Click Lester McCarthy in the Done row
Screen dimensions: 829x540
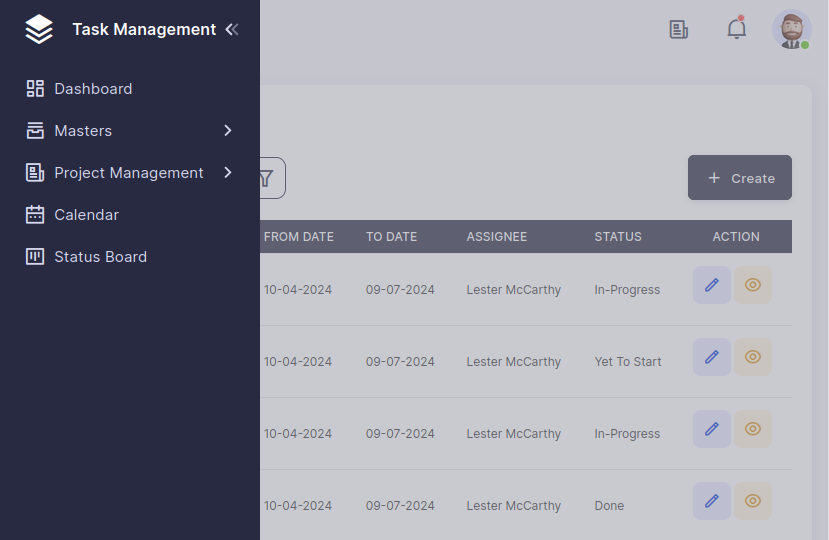tap(513, 506)
